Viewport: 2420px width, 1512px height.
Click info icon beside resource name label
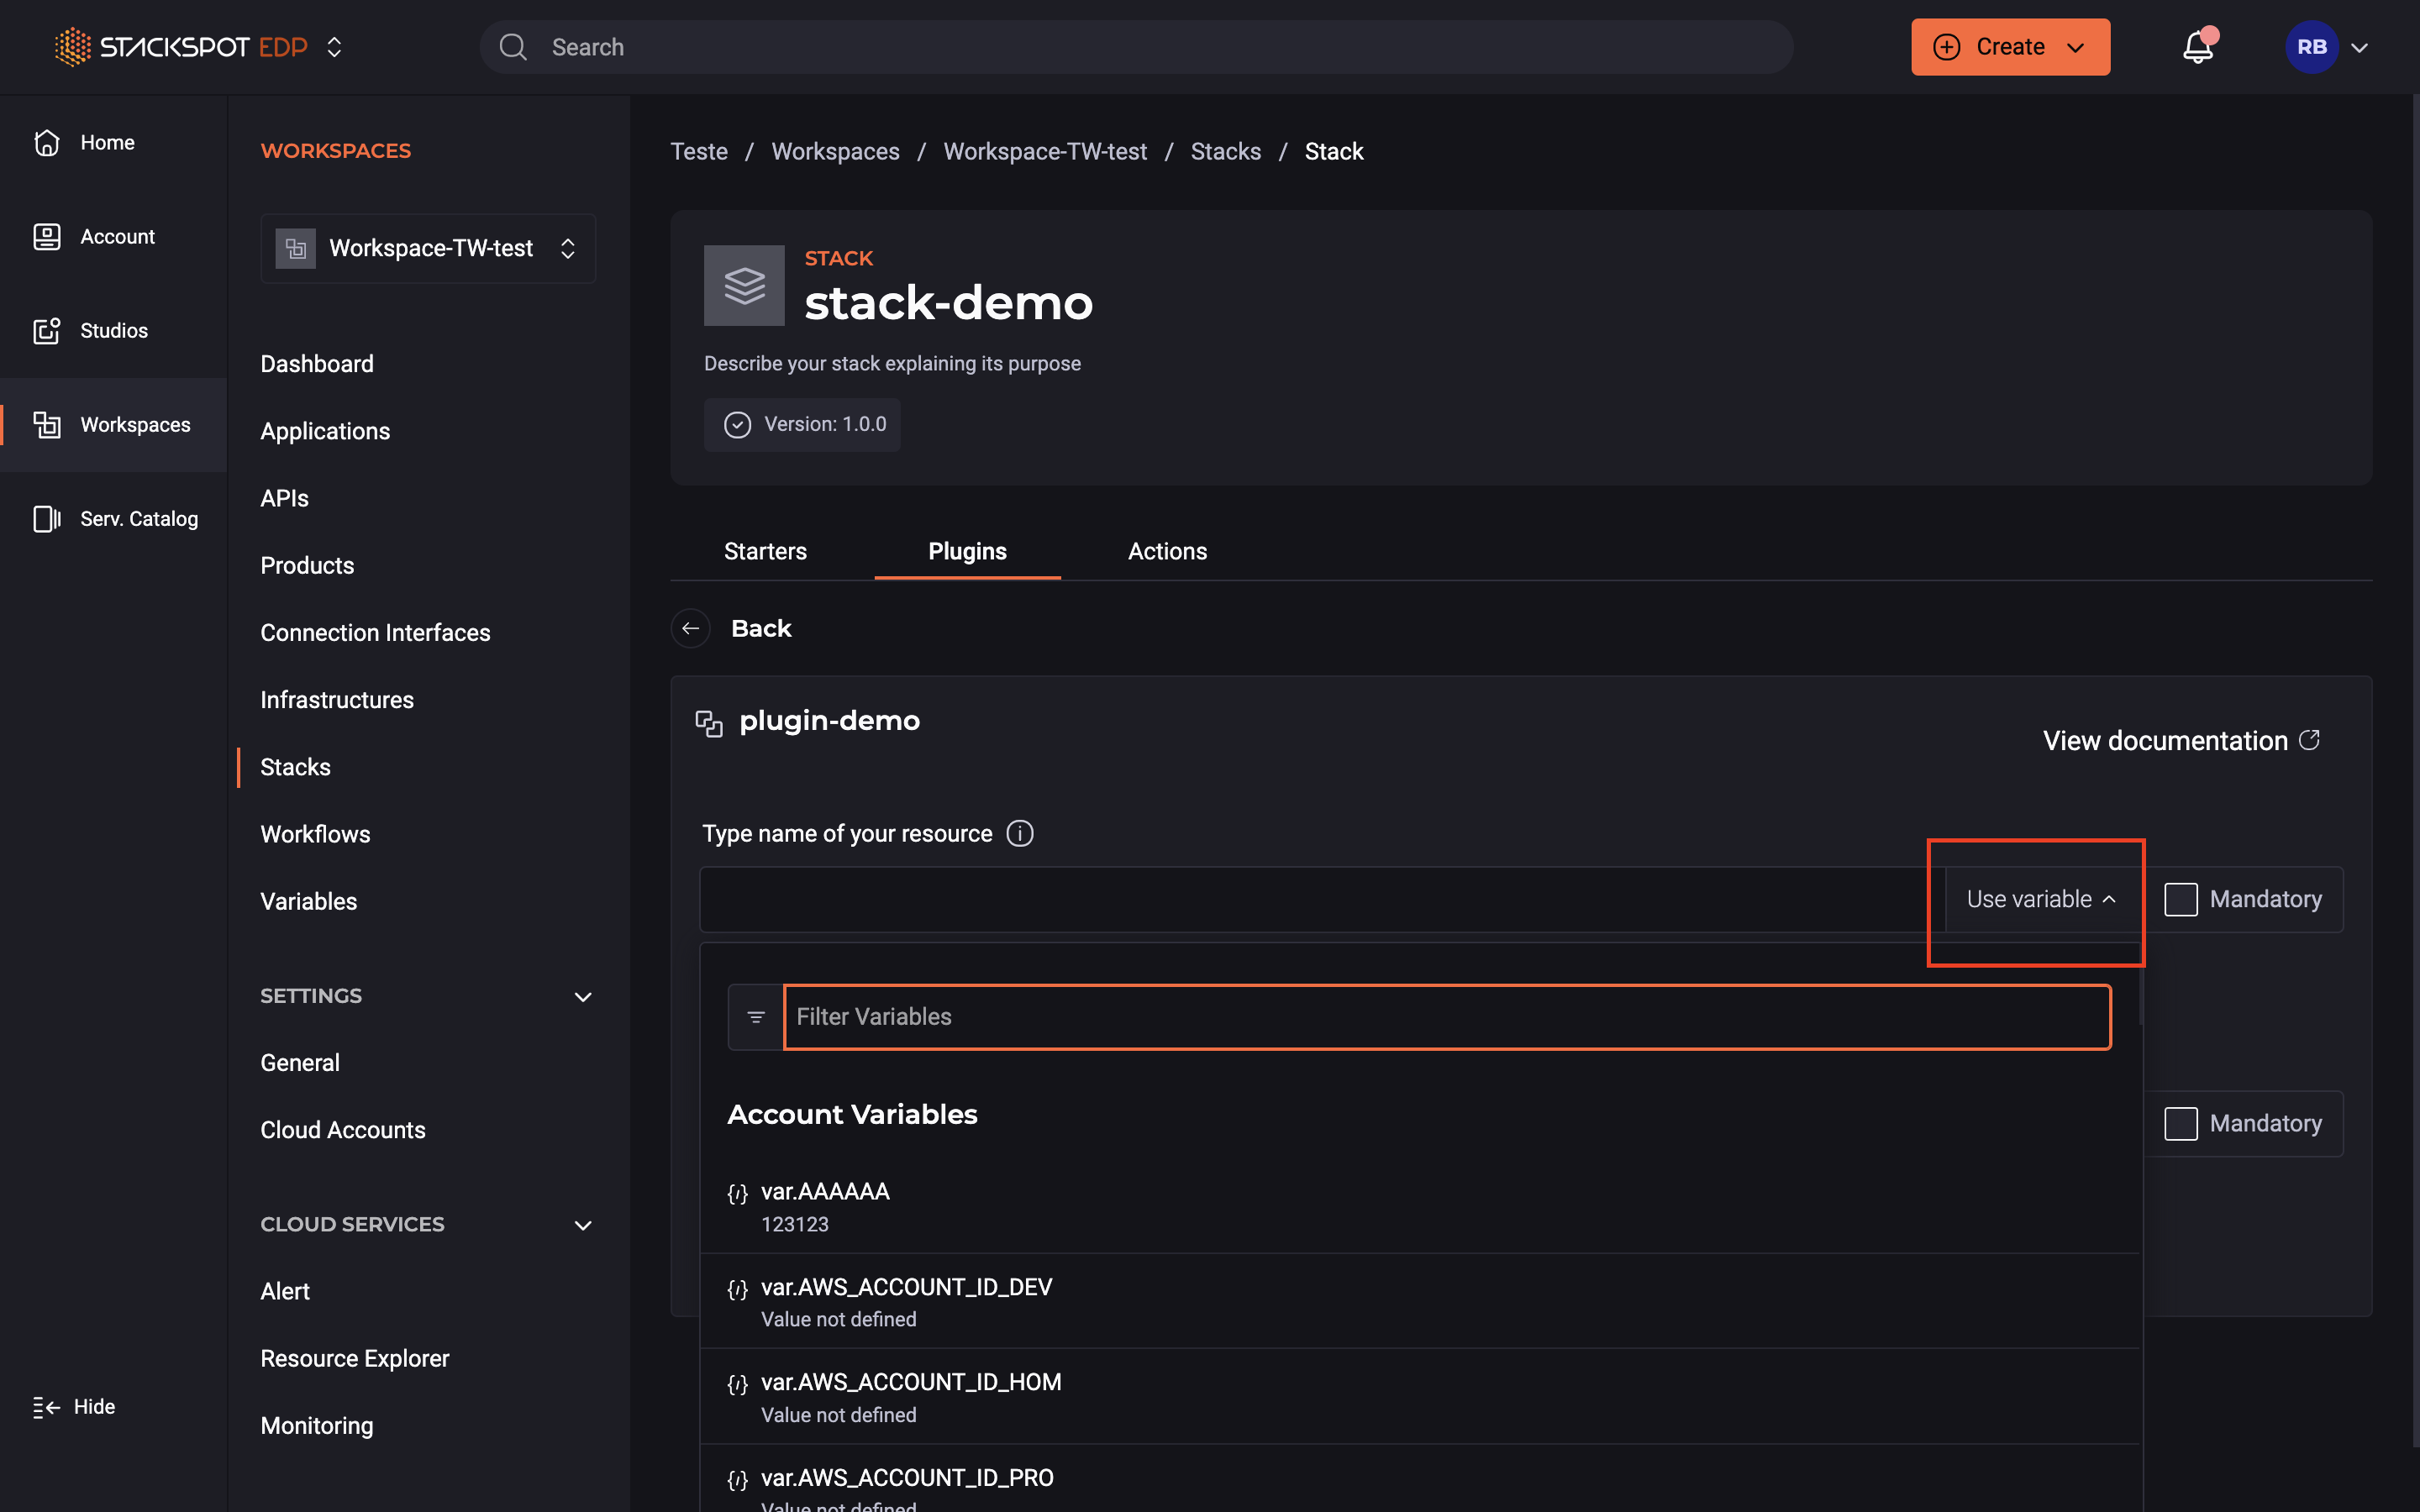tap(1019, 833)
